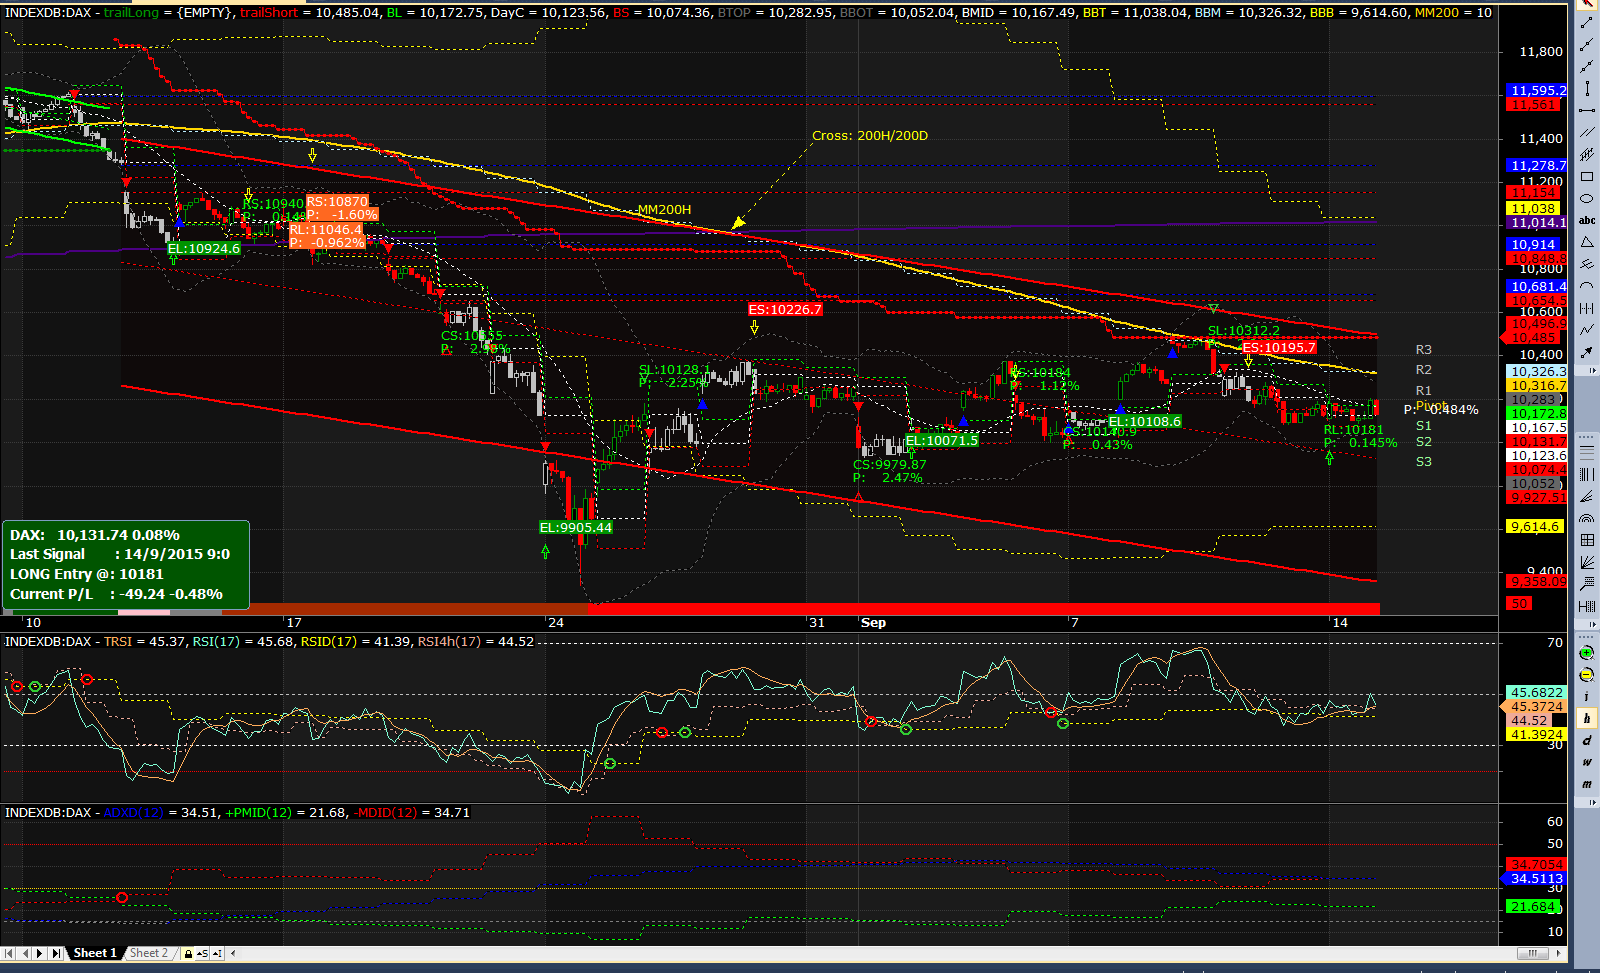Click the ES:10195.7 signal label
This screenshot has height=973, width=1600.
(x=1279, y=347)
